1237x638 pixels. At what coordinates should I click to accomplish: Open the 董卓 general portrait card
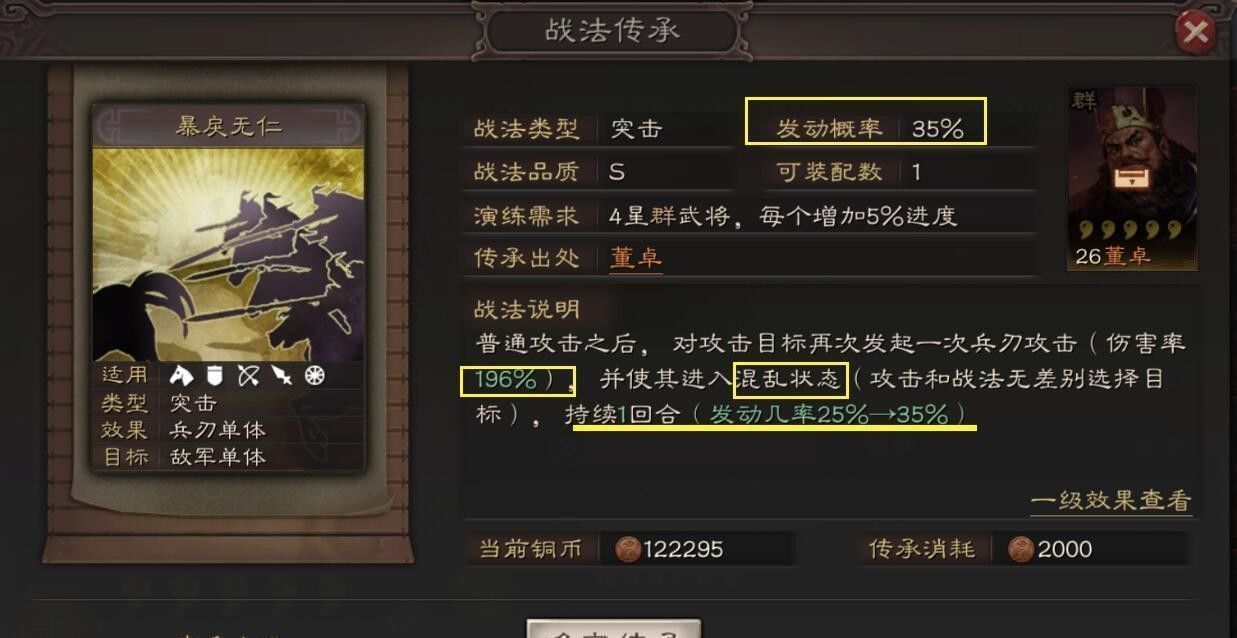[1132, 179]
